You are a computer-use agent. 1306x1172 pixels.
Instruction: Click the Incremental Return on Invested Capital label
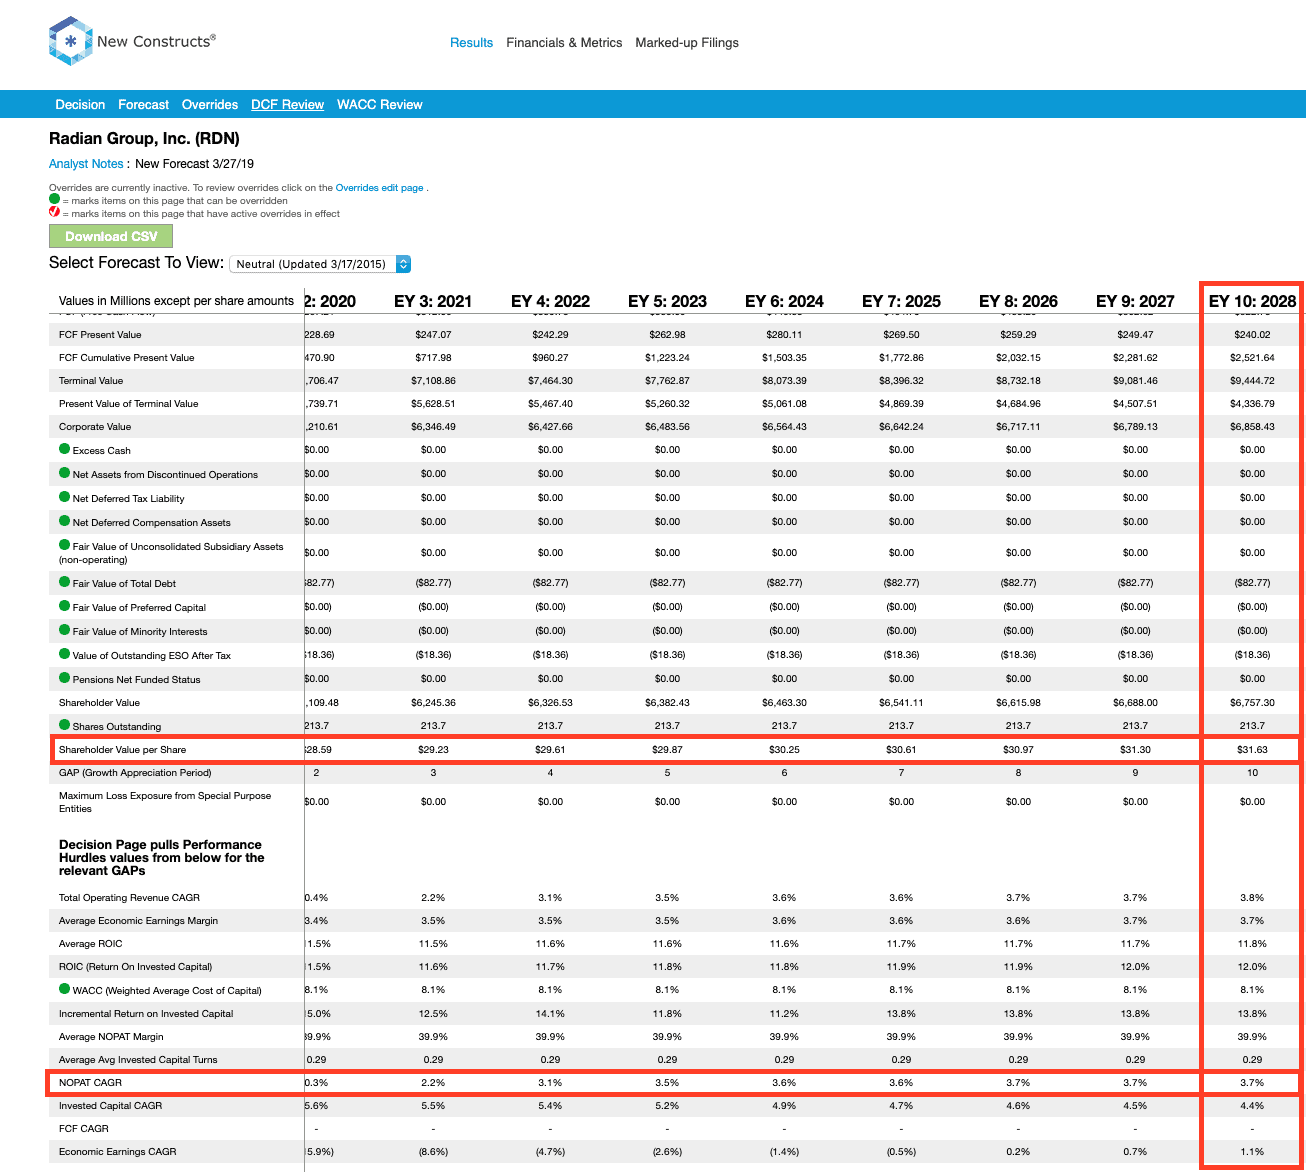[146, 1014]
